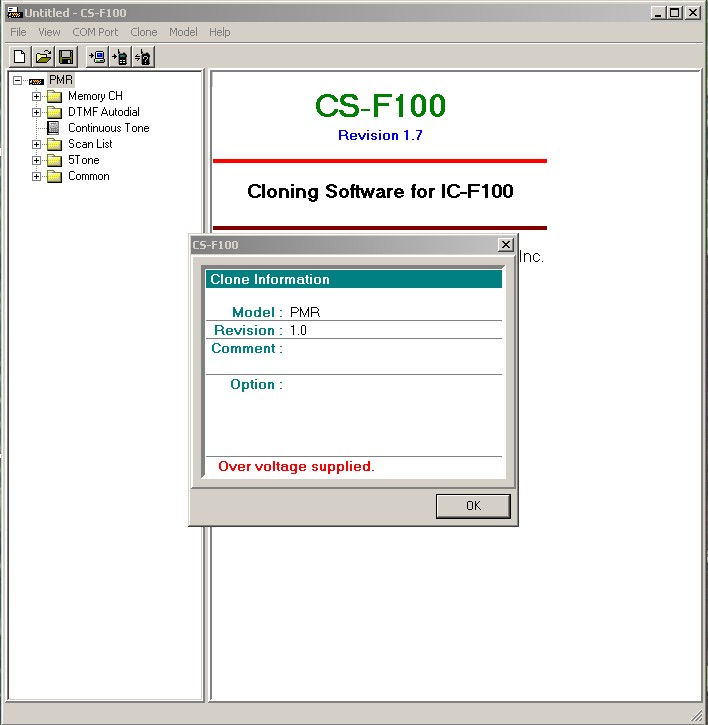Viewport: 708px width, 725px height.
Task: Click Cloning Software for IC-F100 heading
Action: (380, 191)
